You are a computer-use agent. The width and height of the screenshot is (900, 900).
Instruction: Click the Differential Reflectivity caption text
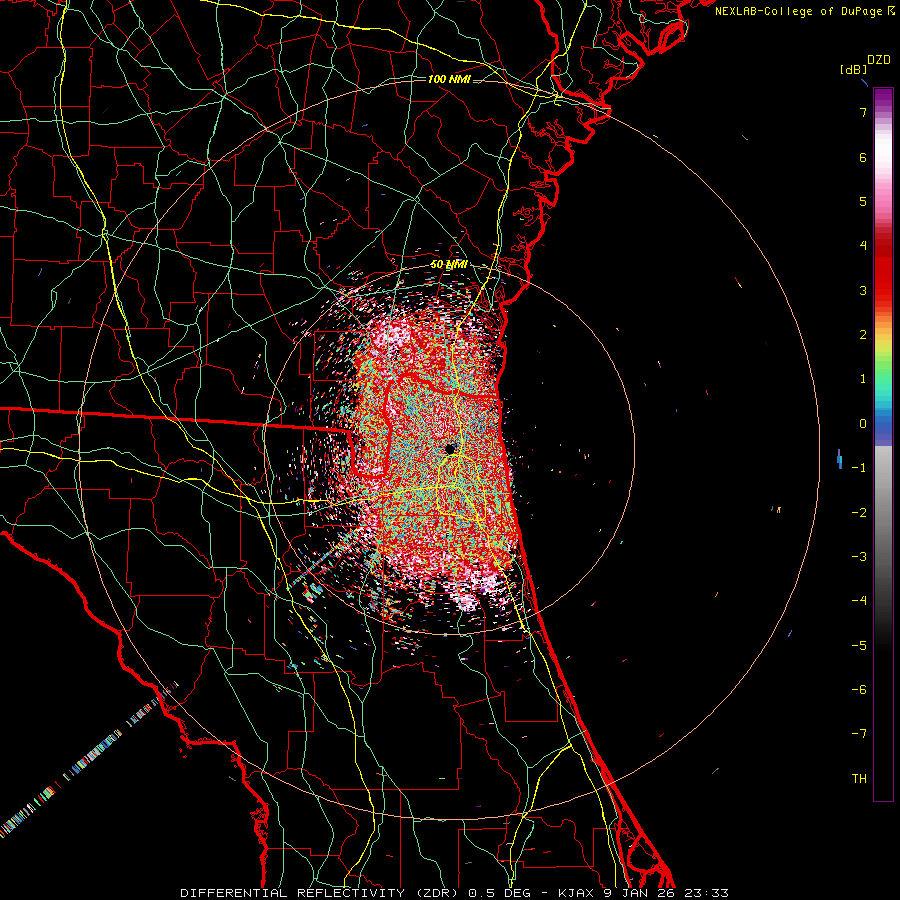[455, 893]
